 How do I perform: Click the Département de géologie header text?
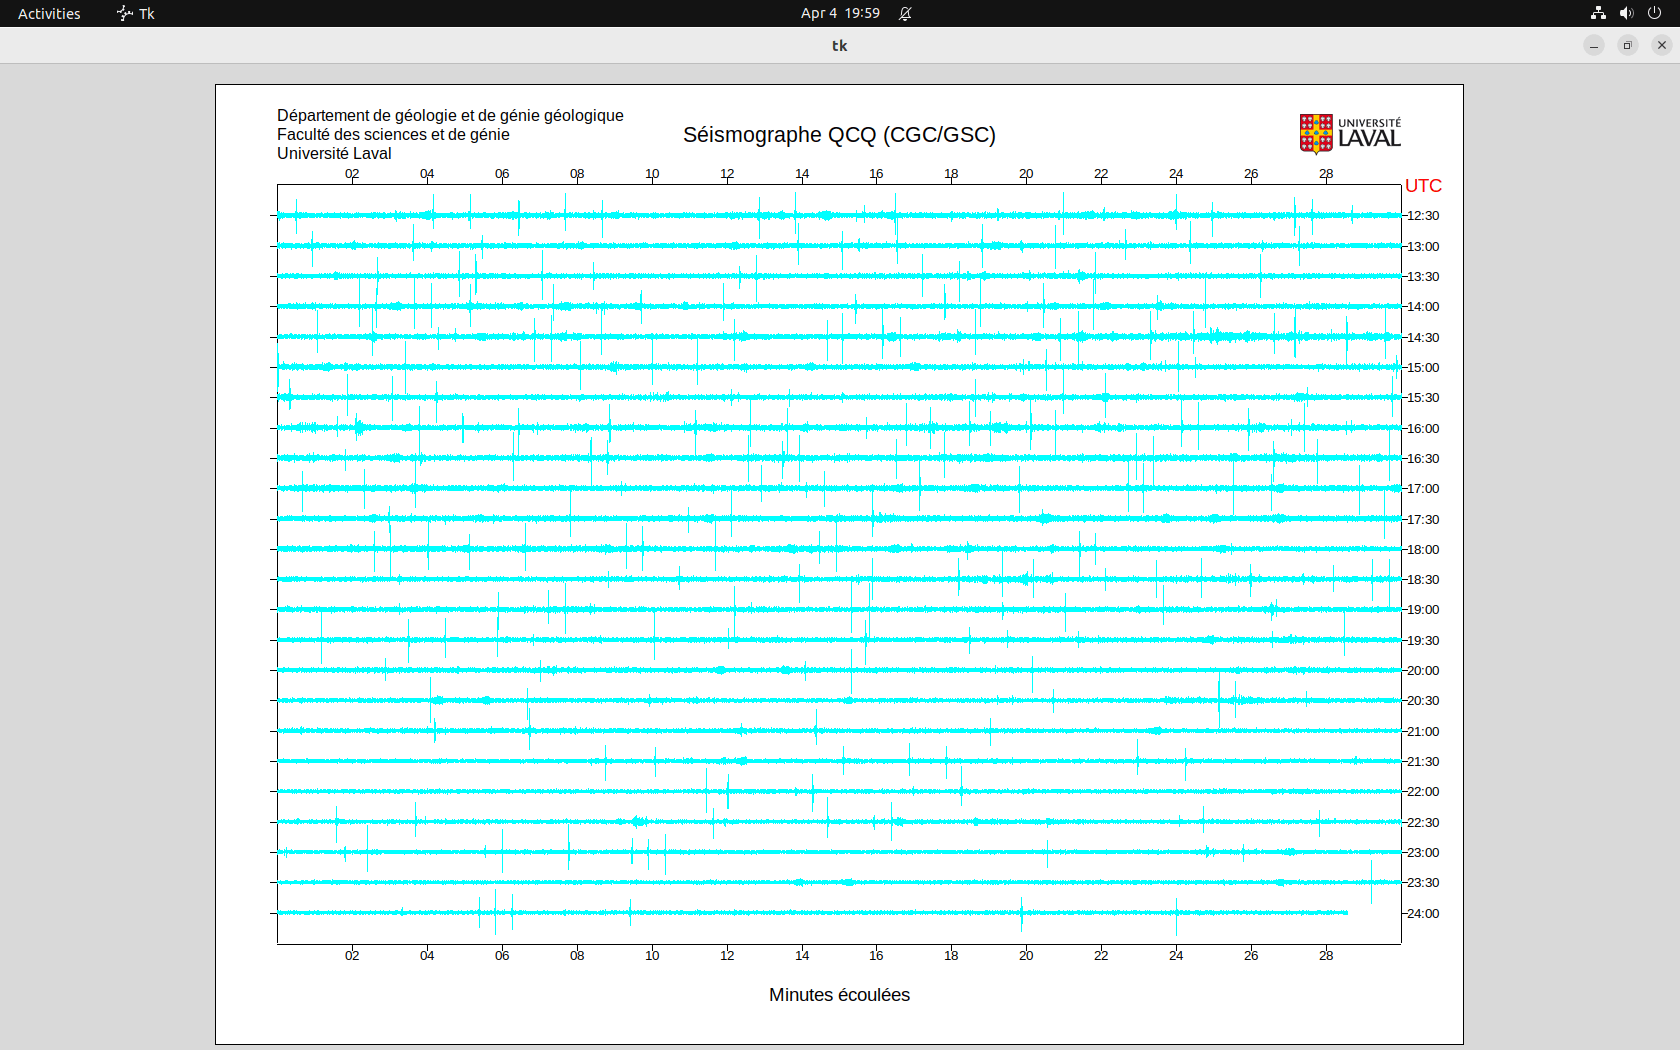coord(450,116)
